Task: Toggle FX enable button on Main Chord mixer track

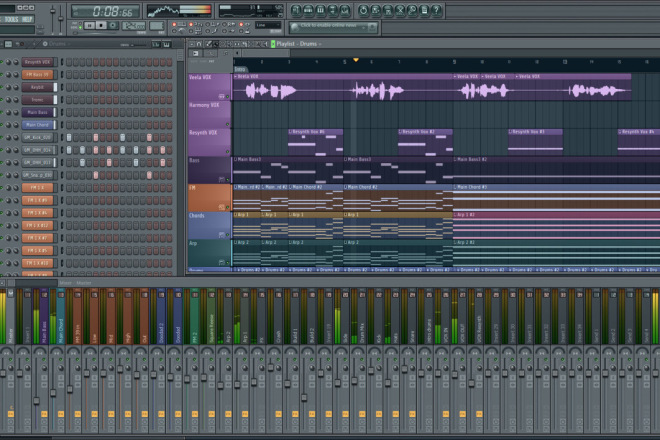Action: 61,414
